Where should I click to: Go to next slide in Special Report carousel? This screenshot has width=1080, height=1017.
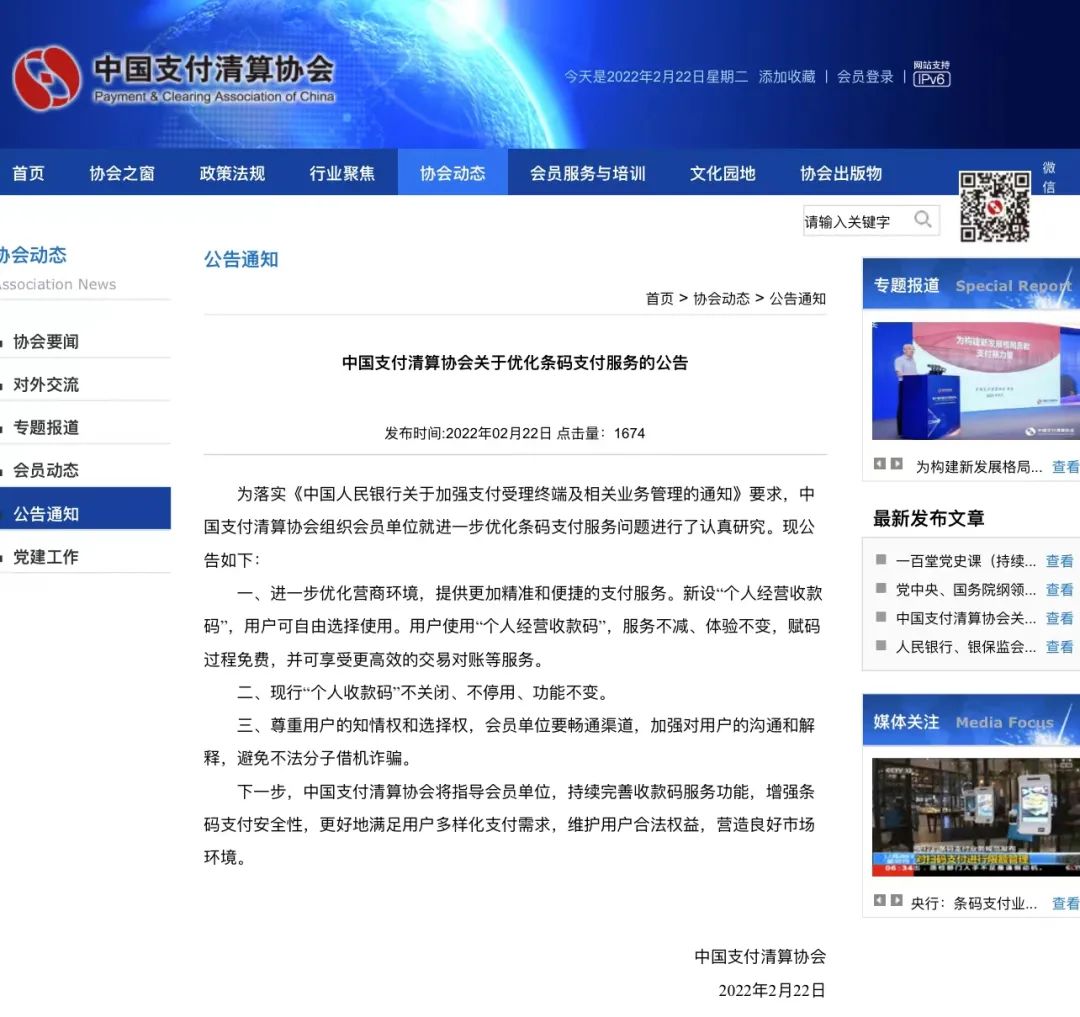897,464
